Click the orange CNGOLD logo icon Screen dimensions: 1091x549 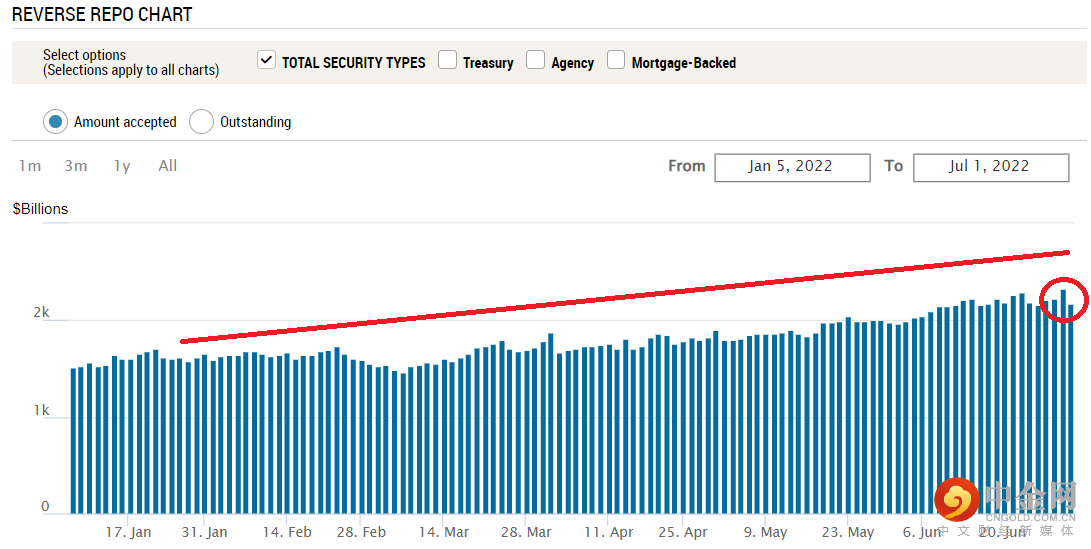[x=957, y=499]
